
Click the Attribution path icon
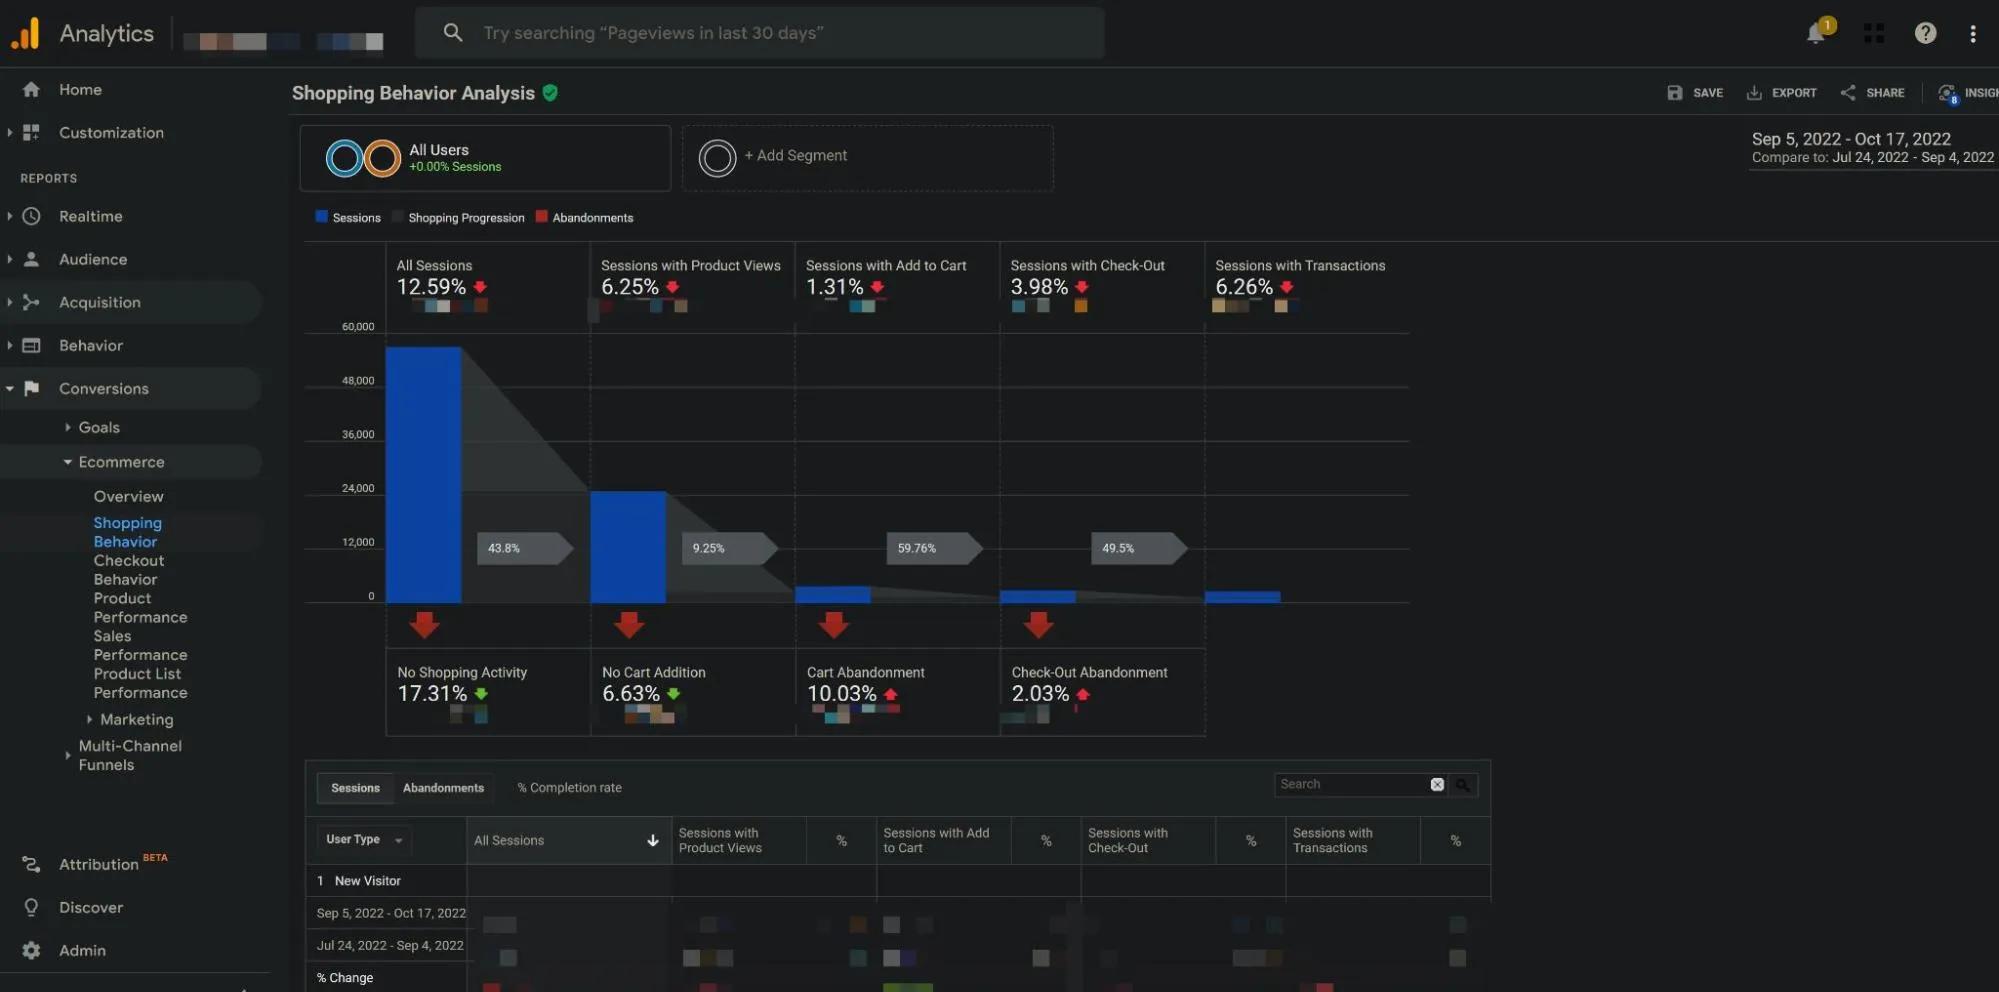(x=31, y=864)
